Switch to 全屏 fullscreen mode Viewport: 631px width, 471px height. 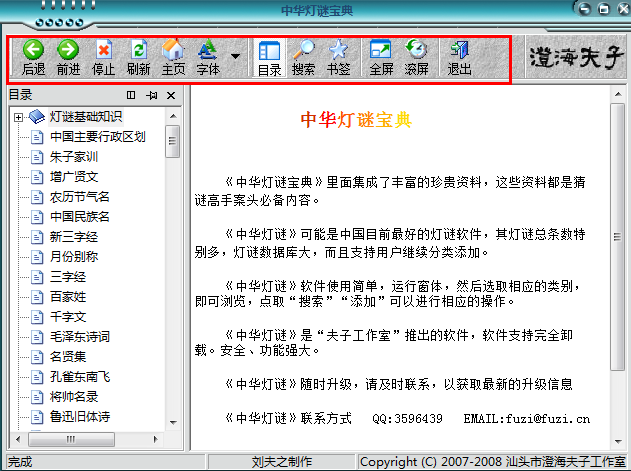(381, 58)
